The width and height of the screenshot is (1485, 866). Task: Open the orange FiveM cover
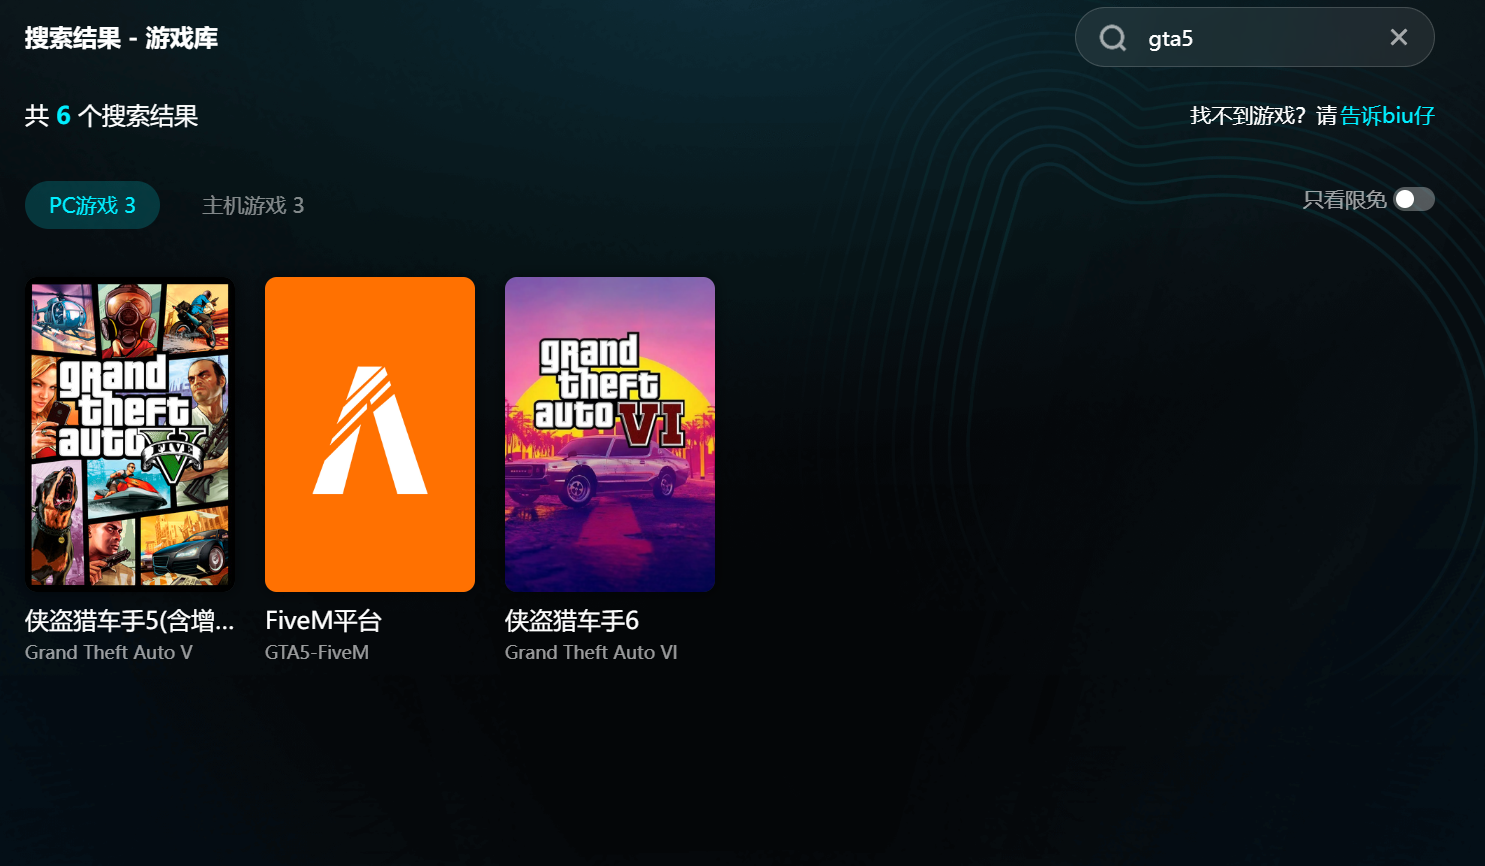click(370, 434)
